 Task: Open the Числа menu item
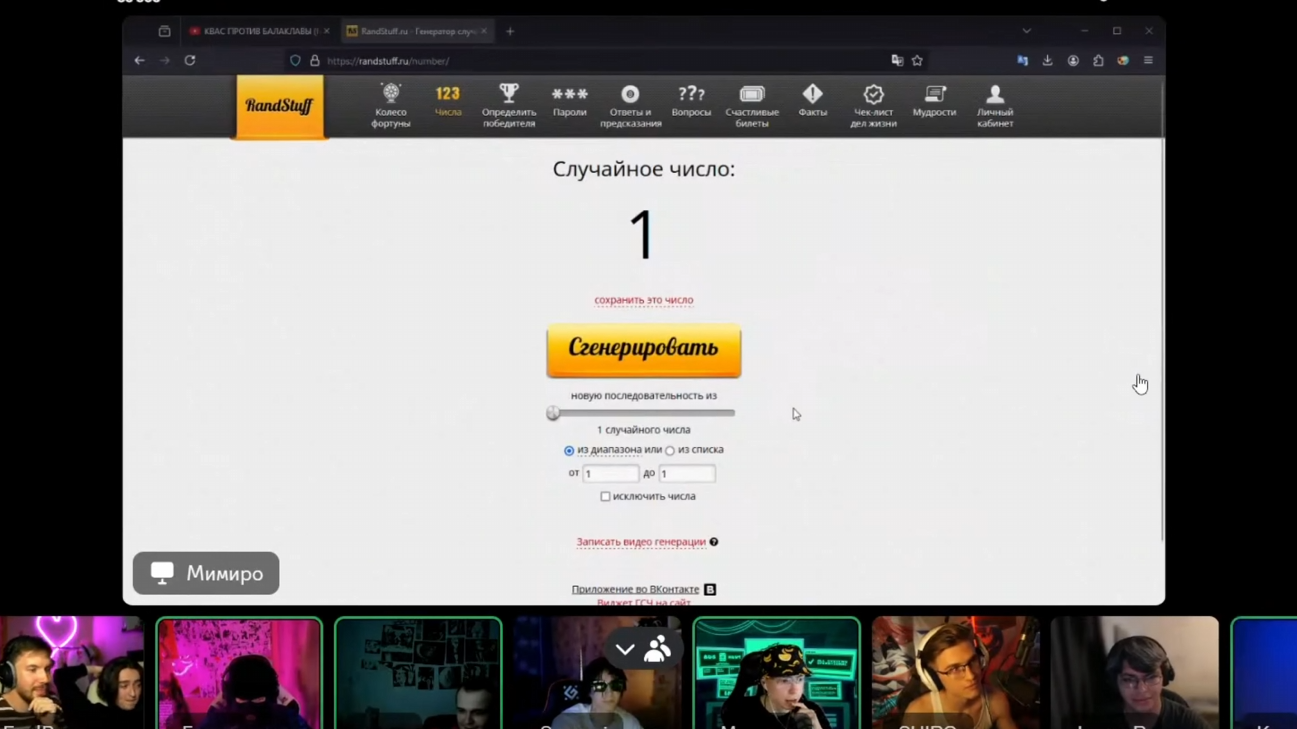(448, 102)
